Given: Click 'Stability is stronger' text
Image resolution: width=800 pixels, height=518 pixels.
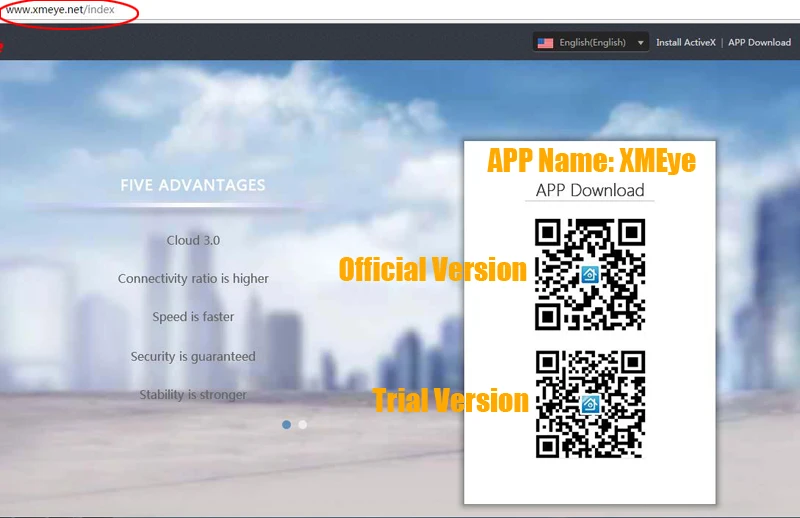Looking at the screenshot, I should 193,394.
